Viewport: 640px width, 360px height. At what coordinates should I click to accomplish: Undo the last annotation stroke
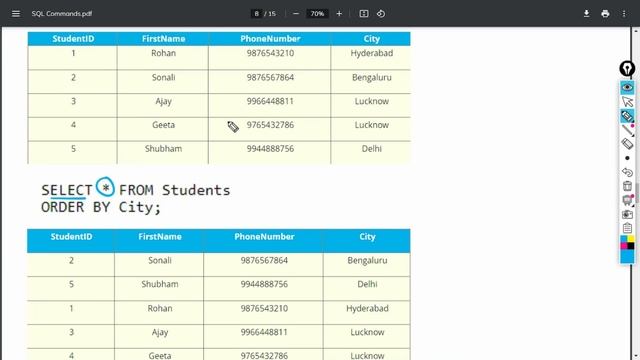[x=627, y=172]
